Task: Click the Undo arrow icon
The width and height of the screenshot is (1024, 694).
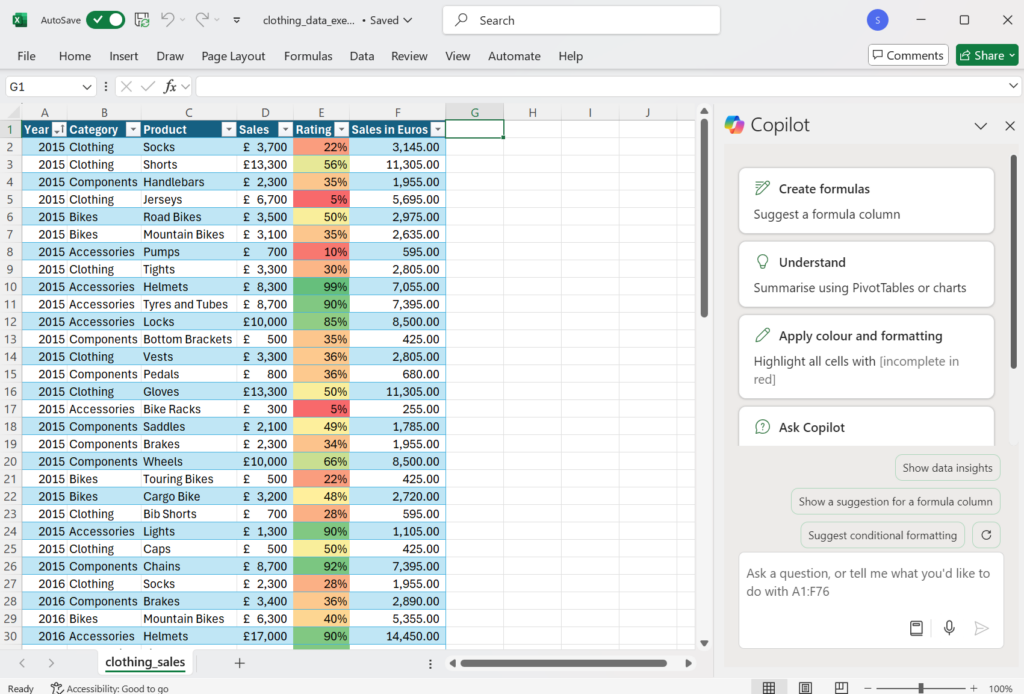Action: point(168,20)
